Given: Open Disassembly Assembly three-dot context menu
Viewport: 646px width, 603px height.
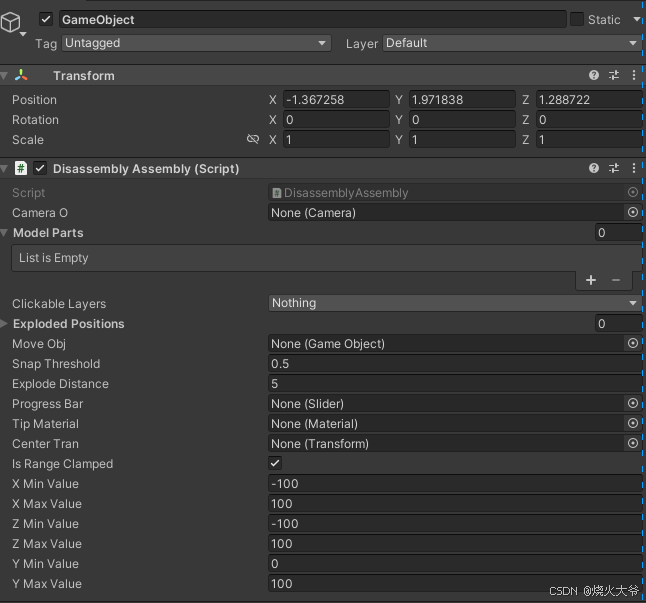Looking at the screenshot, I should pyautogui.click(x=634, y=168).
